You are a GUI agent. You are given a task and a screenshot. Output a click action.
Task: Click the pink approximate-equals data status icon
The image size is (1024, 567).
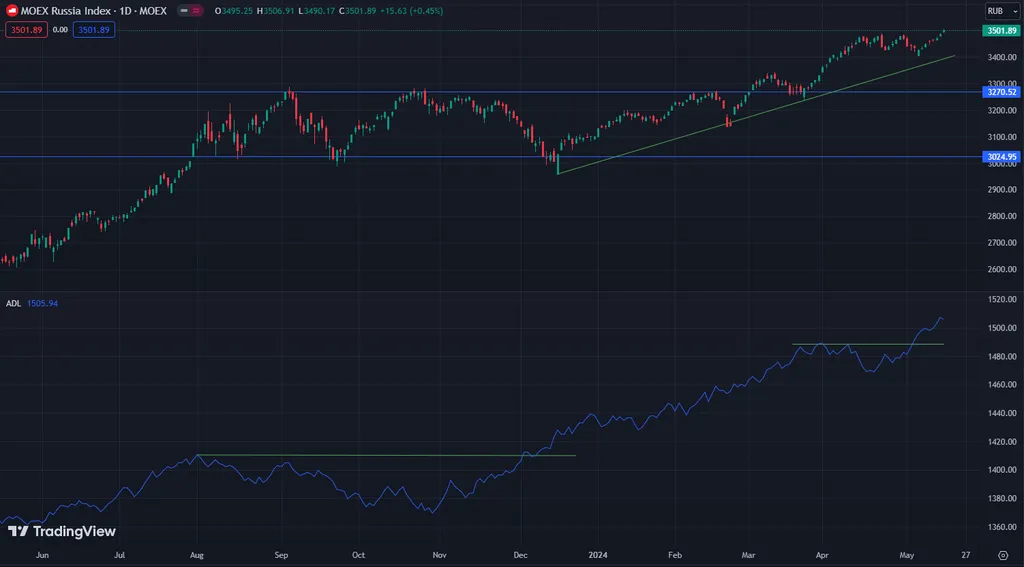(196, 10)
